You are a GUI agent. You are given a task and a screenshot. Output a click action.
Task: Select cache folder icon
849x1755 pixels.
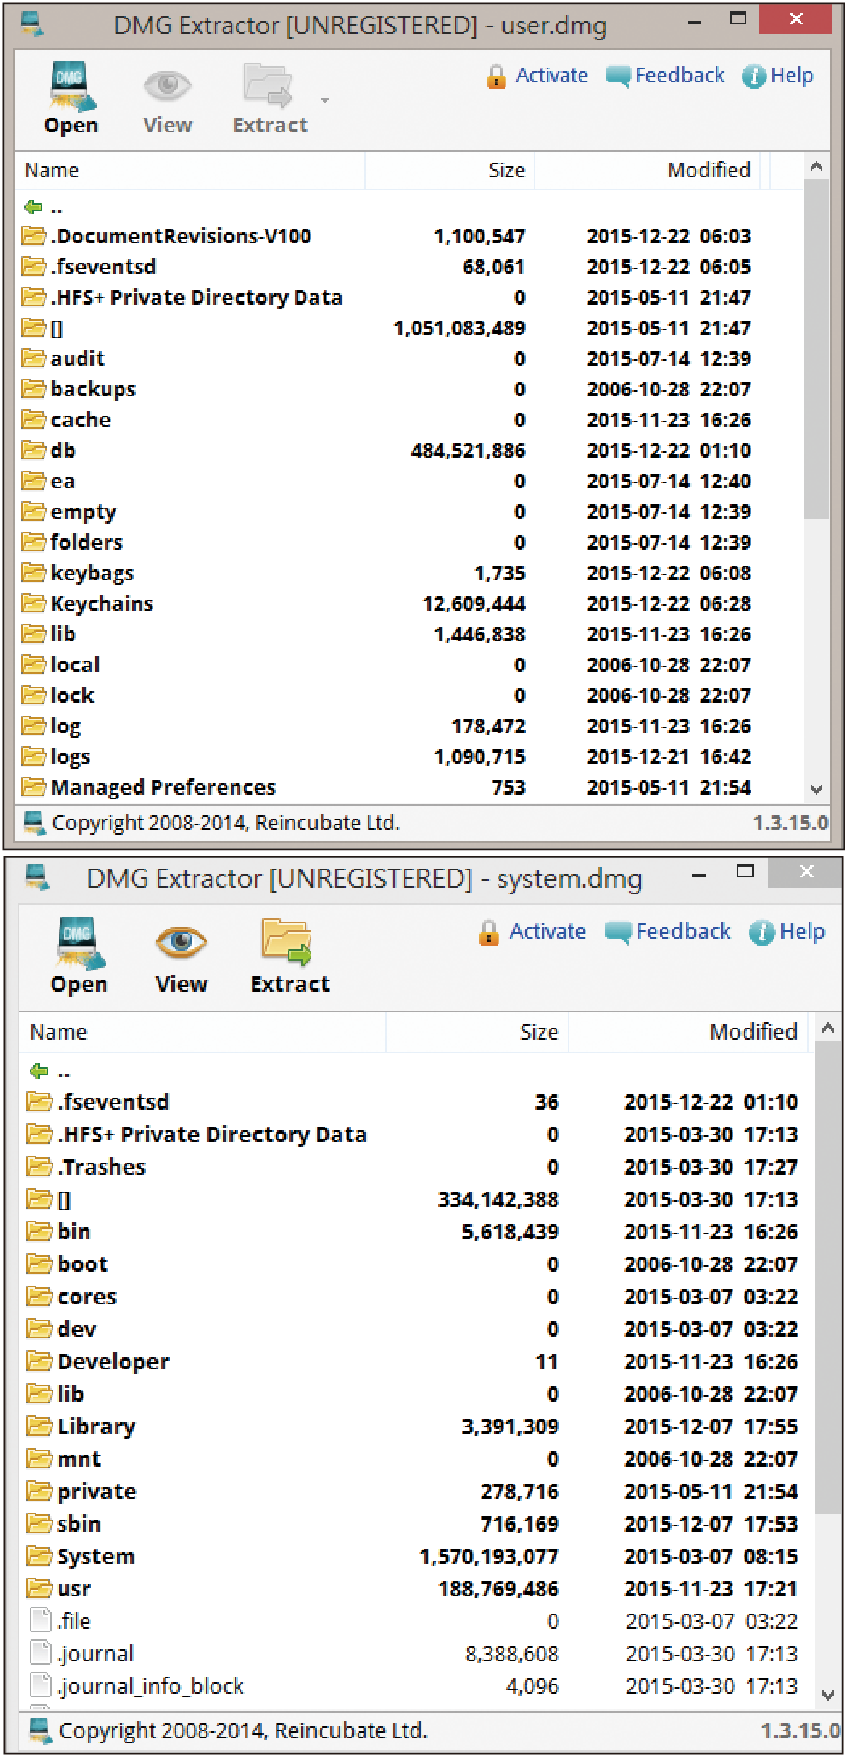click(x=35, y=420)
